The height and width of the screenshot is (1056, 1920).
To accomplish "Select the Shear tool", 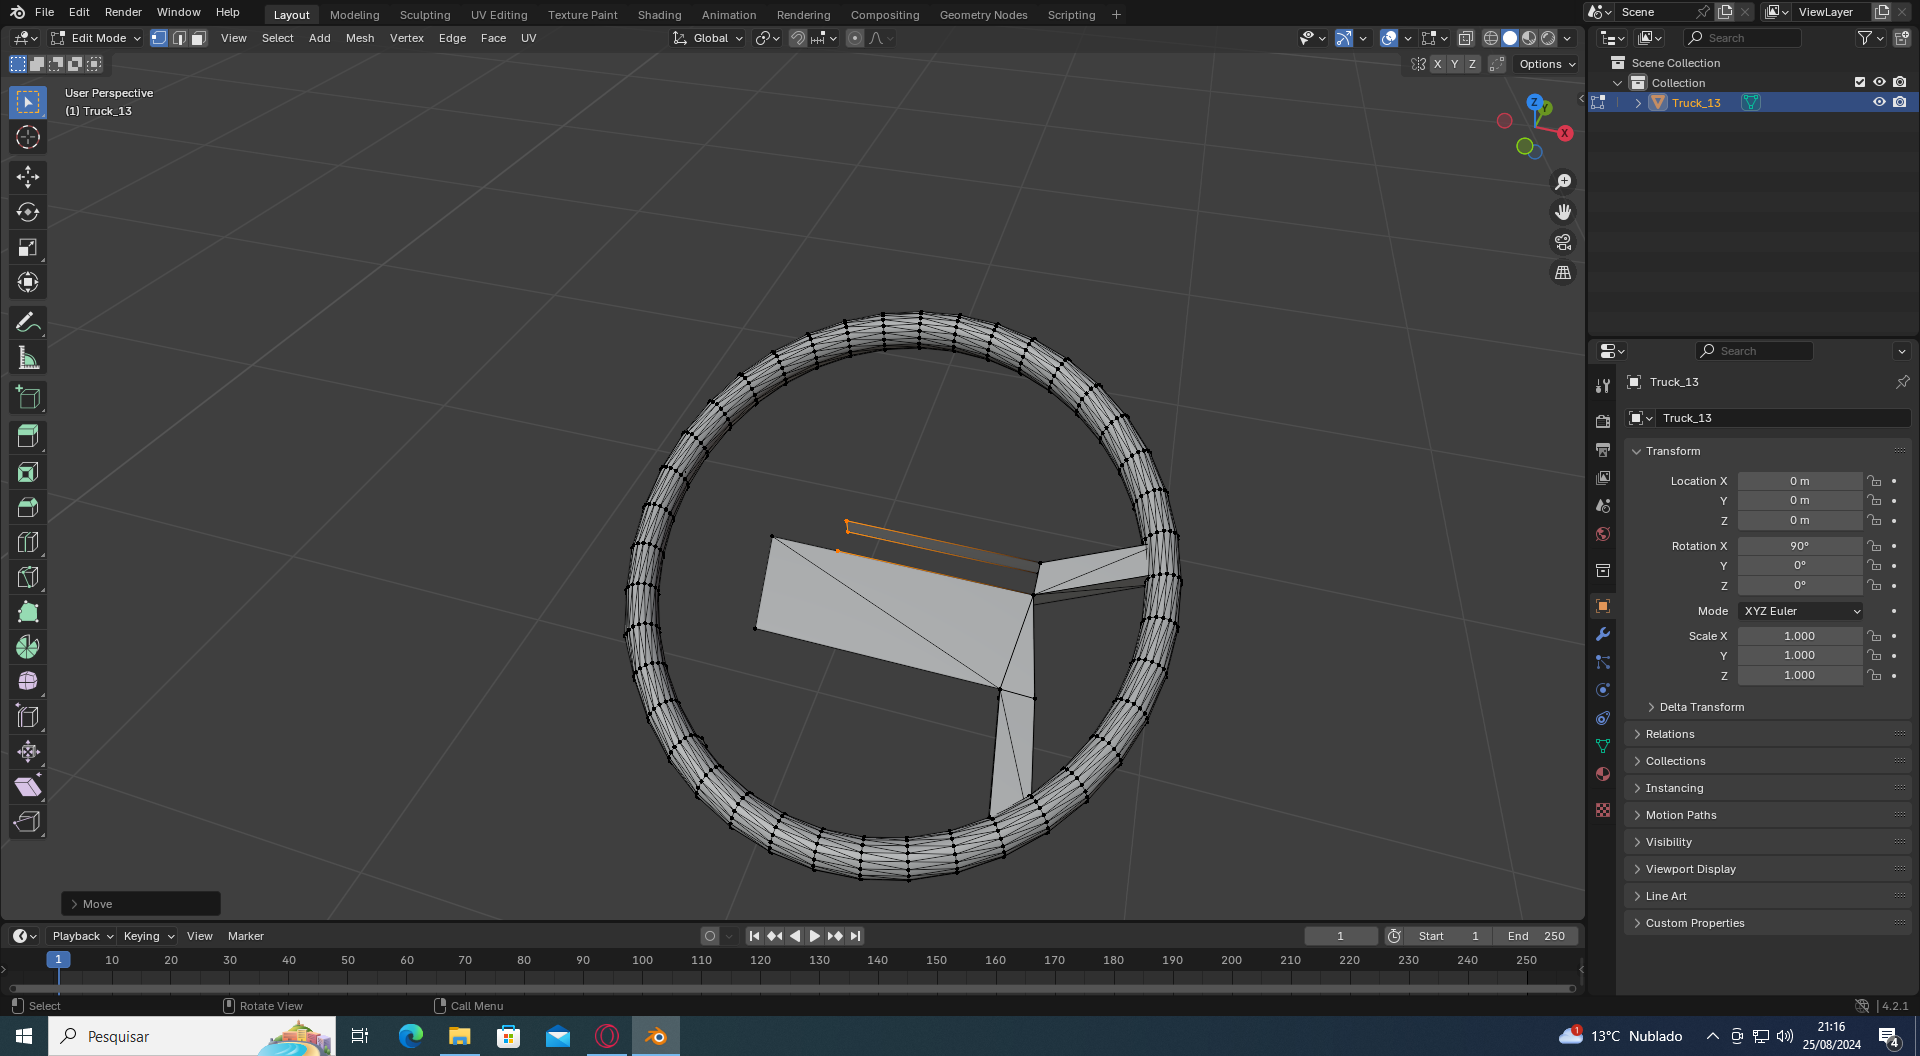I will tap(28, 786).
